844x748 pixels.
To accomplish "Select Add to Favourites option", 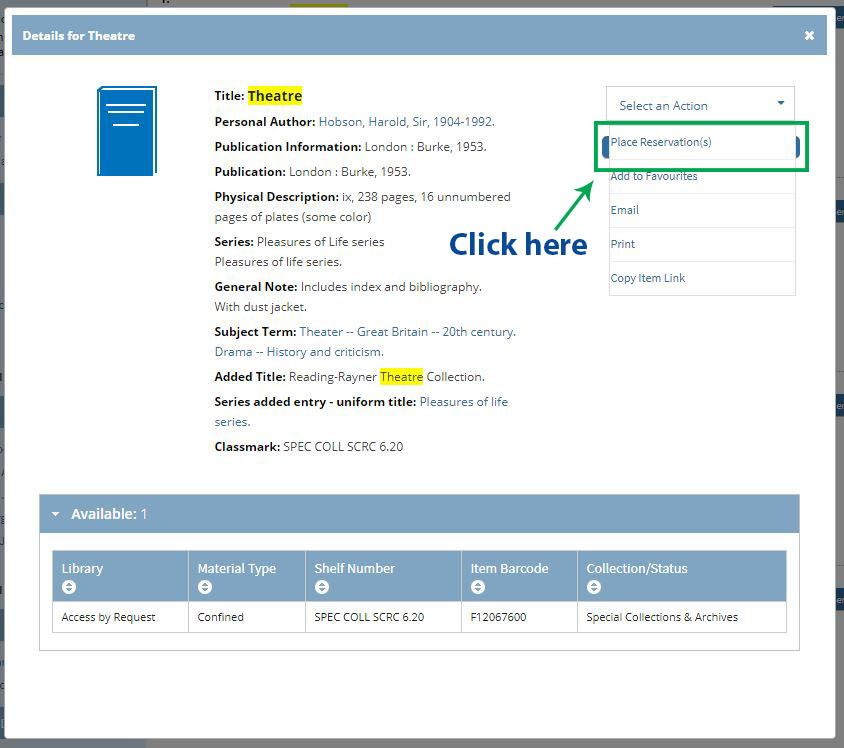I will (x=654, y=176).
